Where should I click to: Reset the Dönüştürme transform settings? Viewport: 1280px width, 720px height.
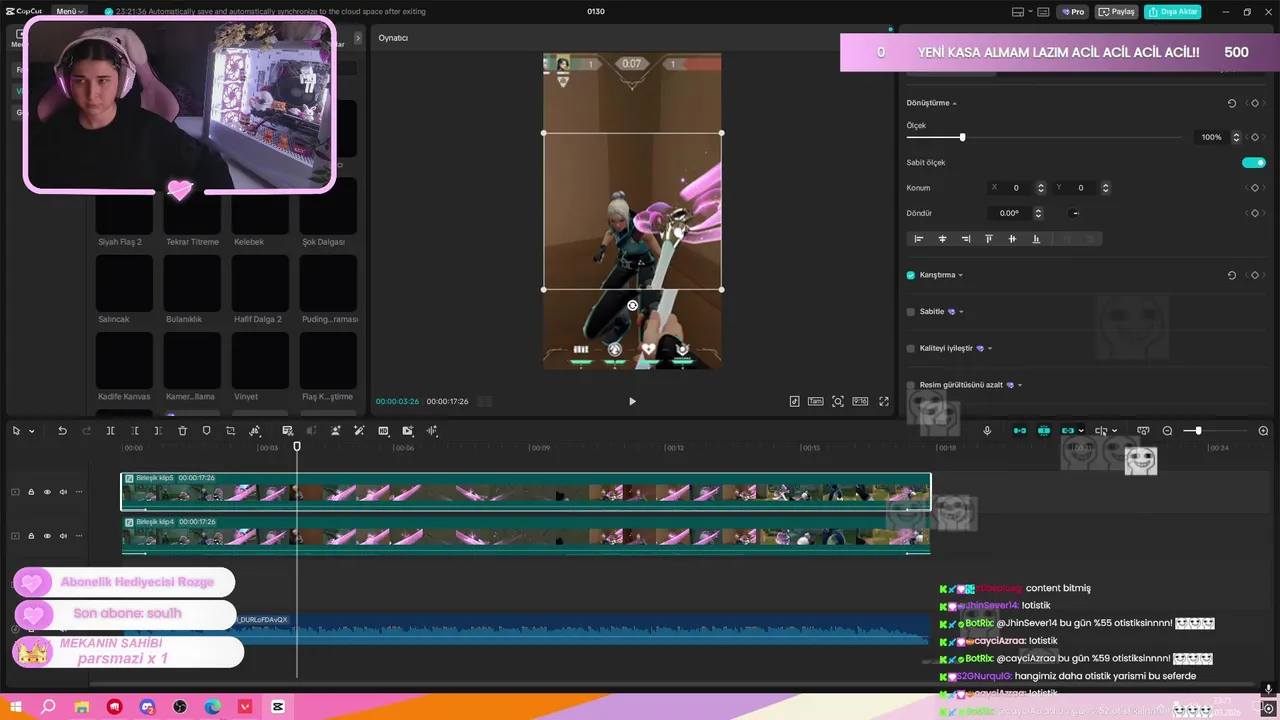tap(1232, 103)
